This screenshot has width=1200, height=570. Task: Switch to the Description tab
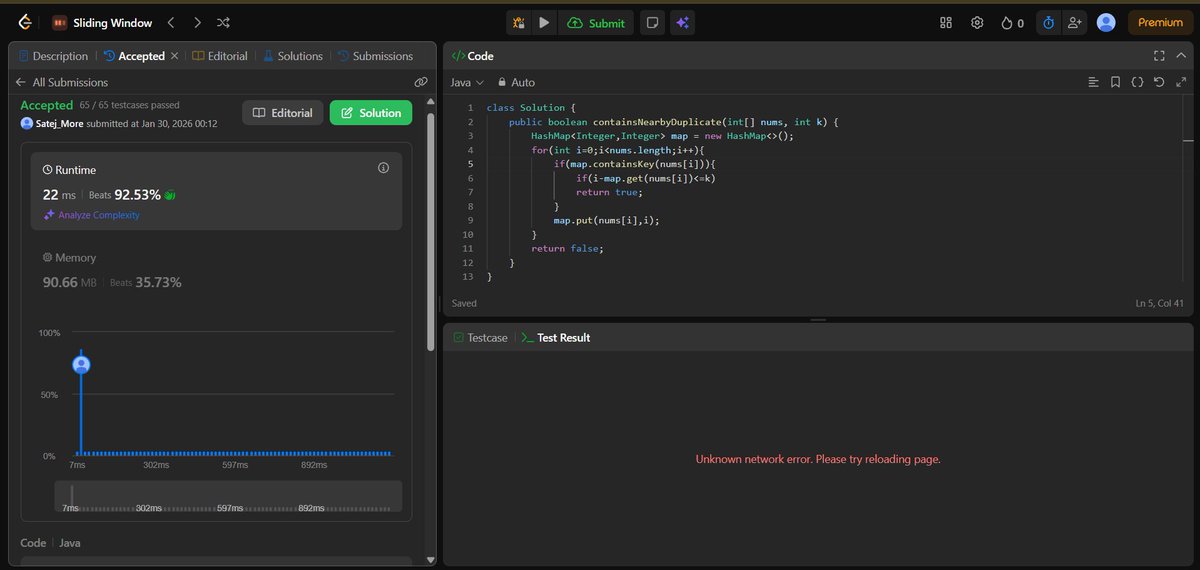point(53,56)
